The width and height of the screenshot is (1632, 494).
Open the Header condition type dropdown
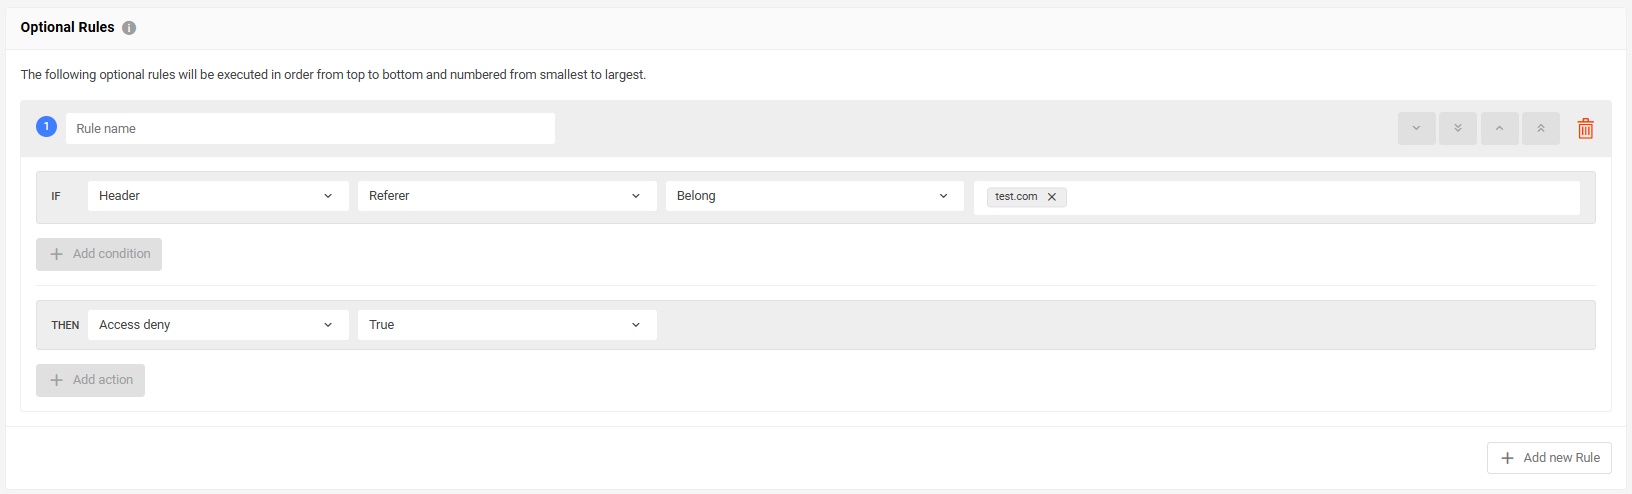point(218,196)
